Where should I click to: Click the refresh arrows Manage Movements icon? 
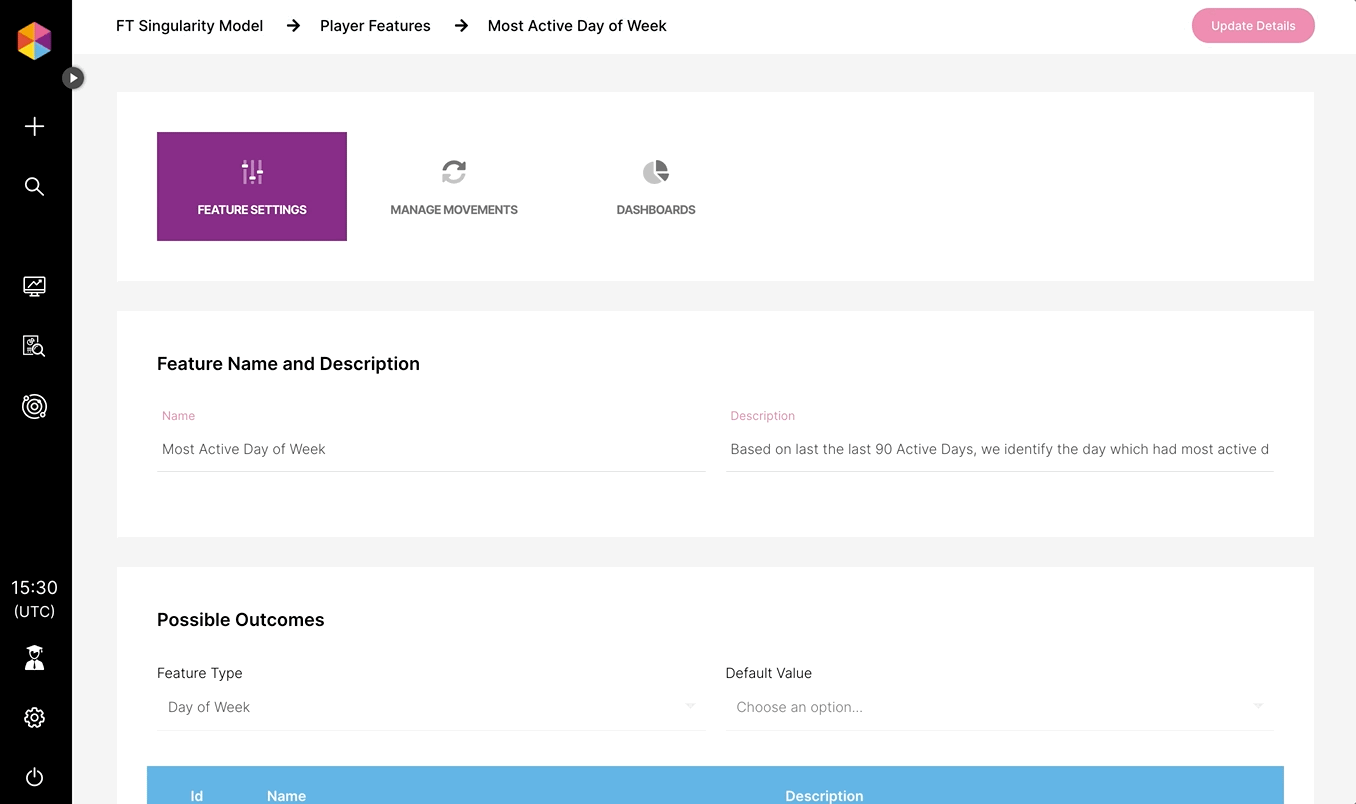click(454, 172)
